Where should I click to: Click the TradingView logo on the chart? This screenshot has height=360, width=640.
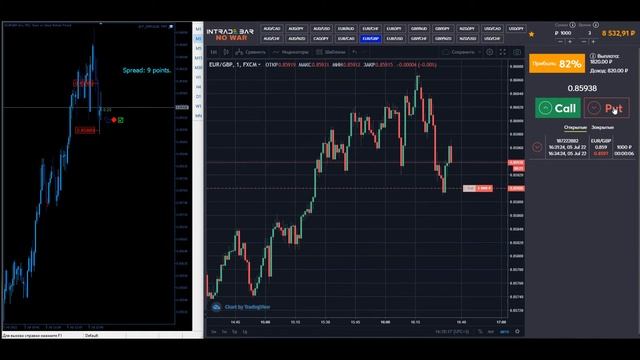[216, 307]
